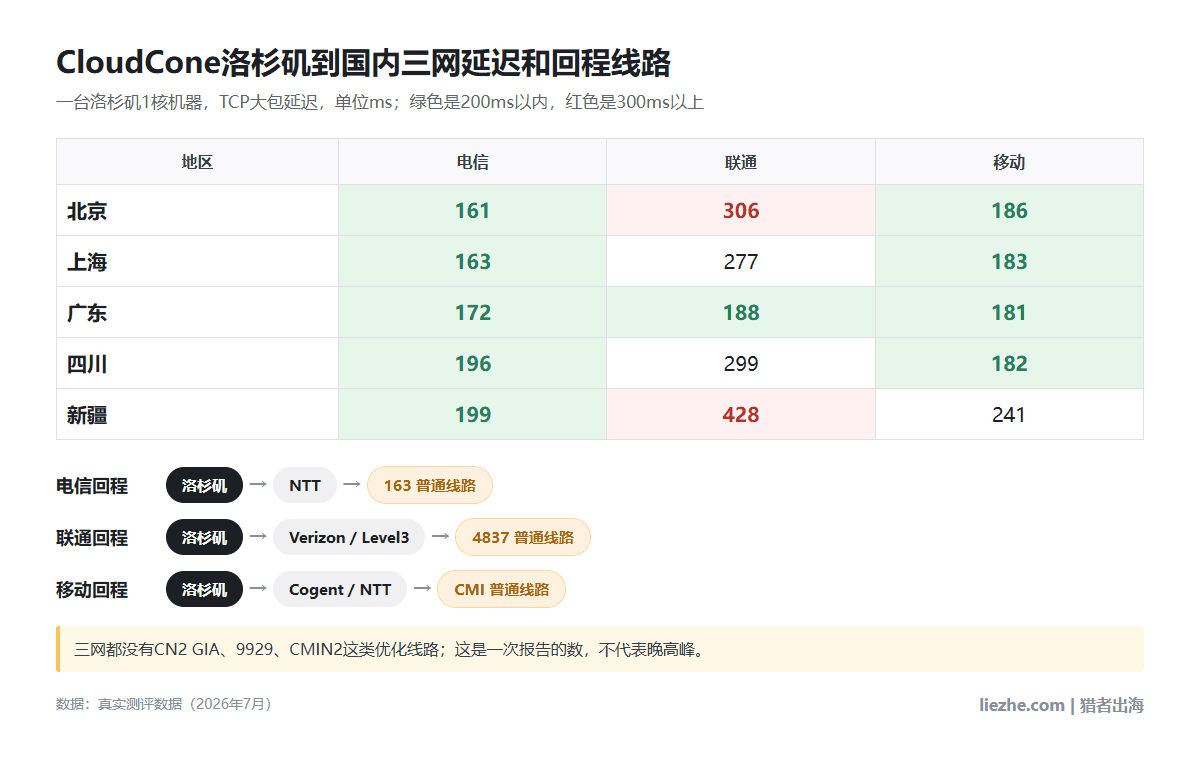Select the "联通" table column header
This screenshot has width=1200, height=759.
[x=741, y=162]
